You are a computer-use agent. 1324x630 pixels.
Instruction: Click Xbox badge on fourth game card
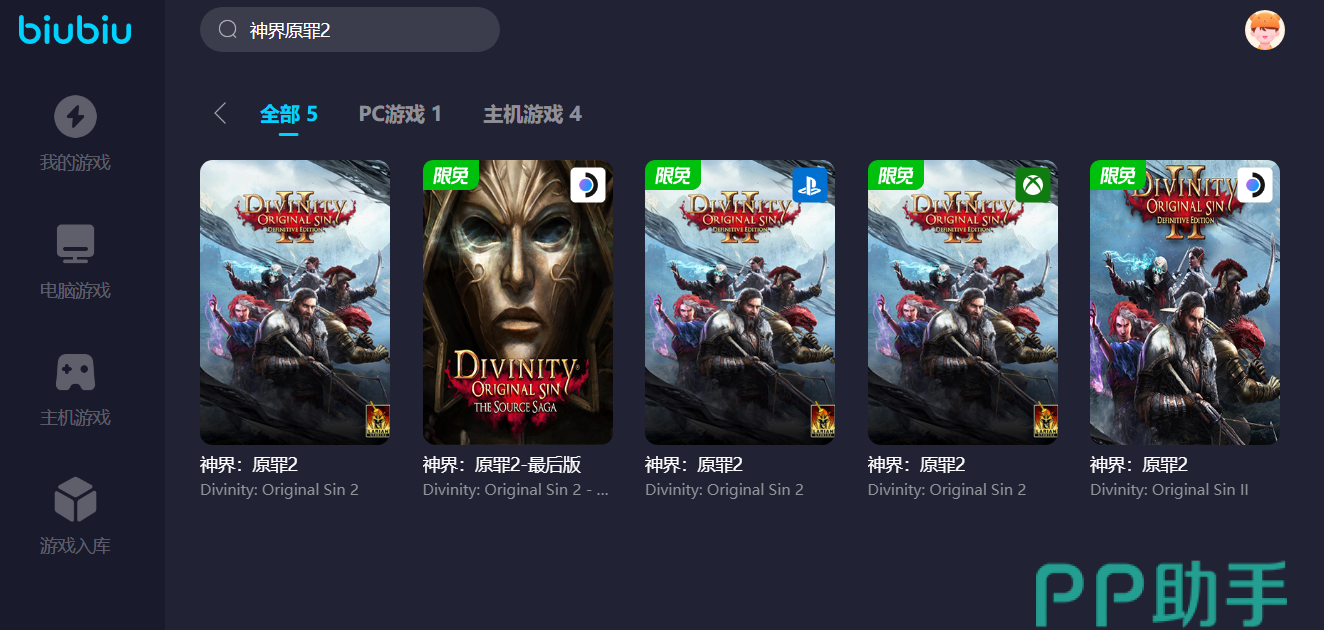(x=1033, y=185)
